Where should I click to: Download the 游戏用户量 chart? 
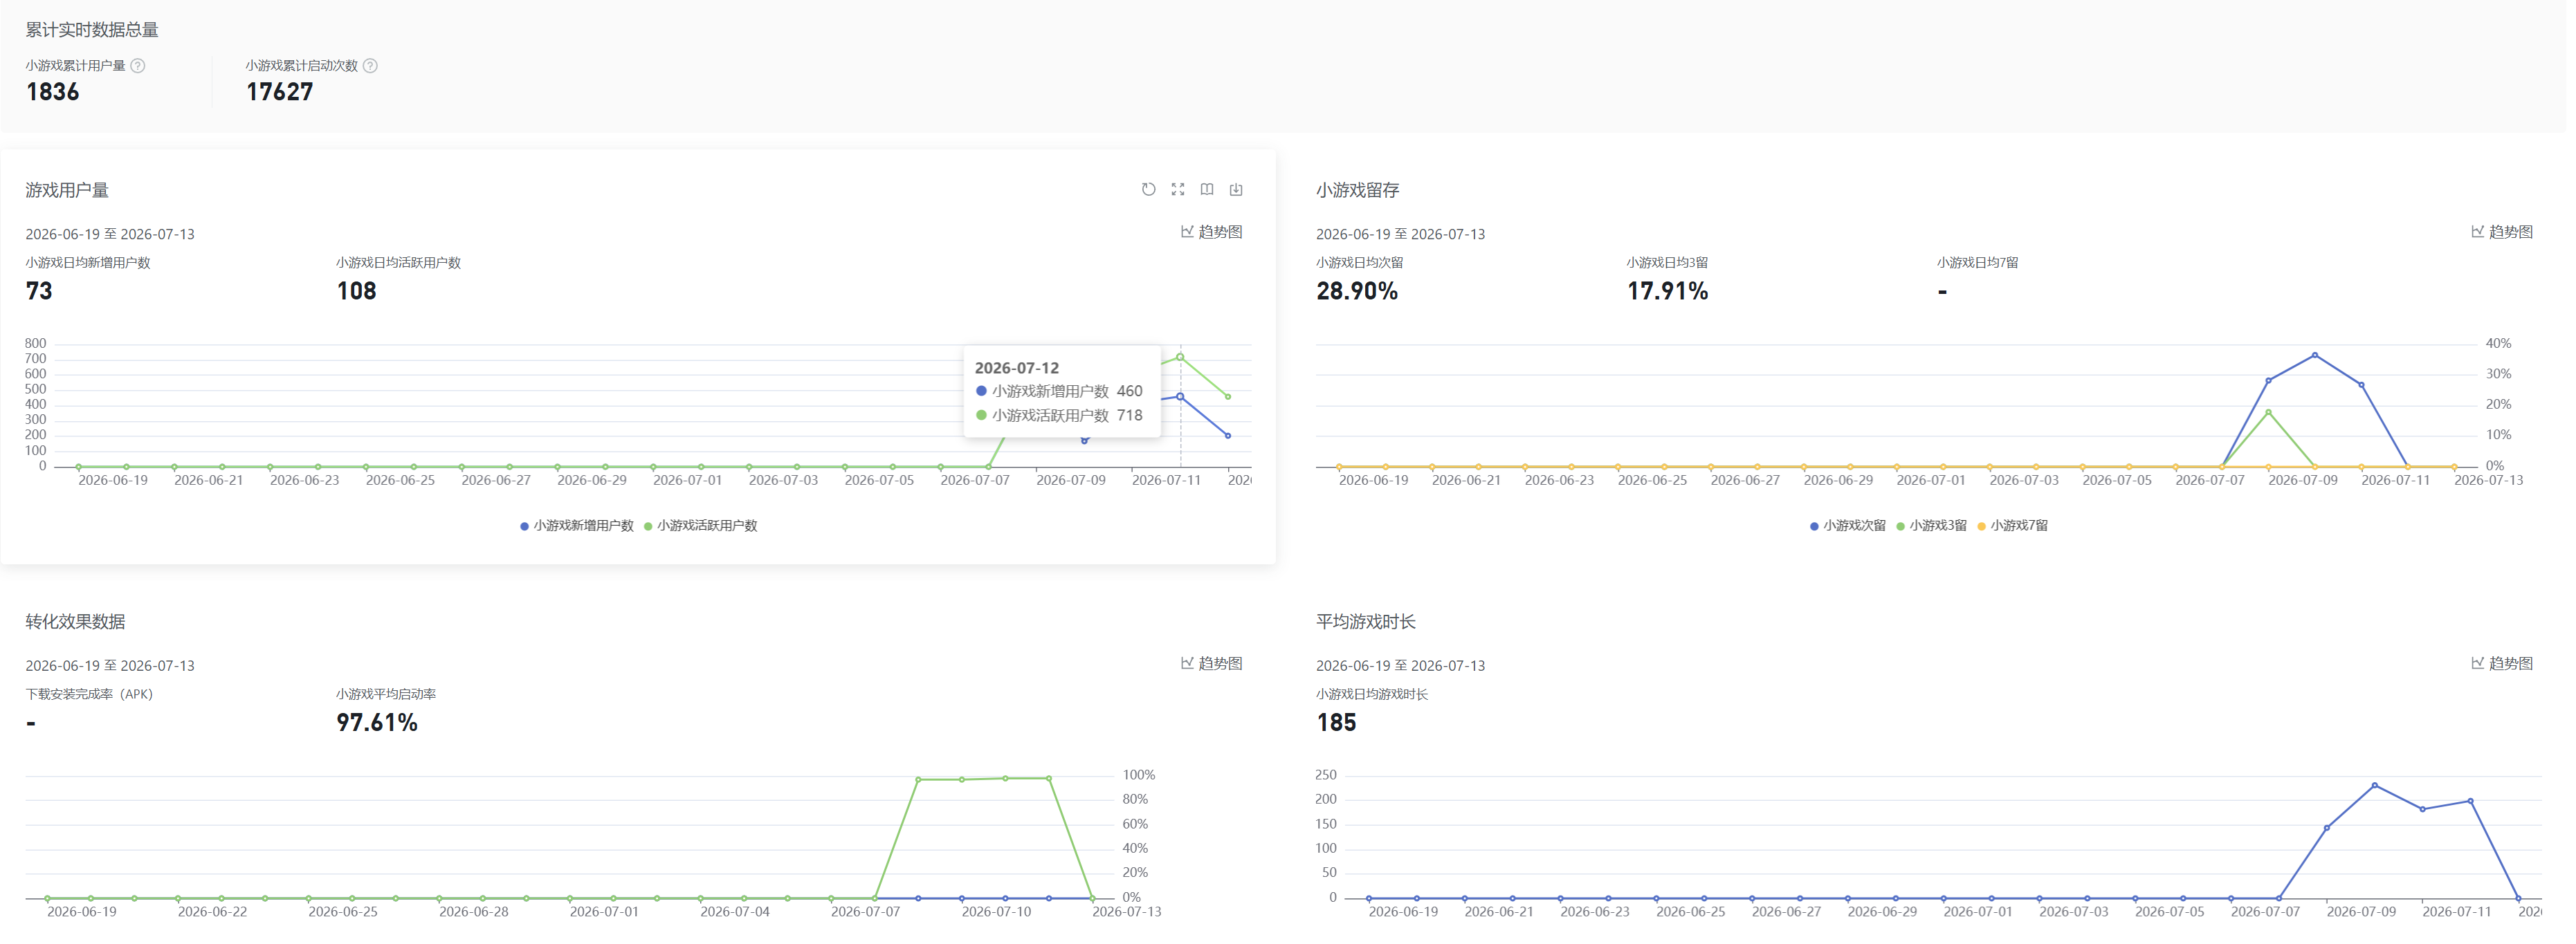pos(1236,189)
